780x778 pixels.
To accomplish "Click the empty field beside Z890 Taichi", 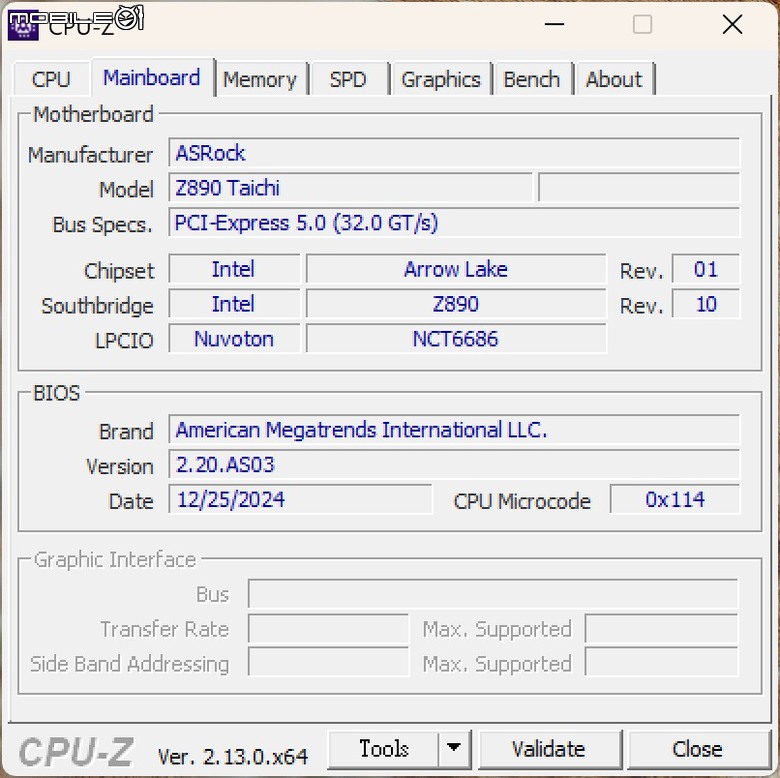I will point(639,188).
